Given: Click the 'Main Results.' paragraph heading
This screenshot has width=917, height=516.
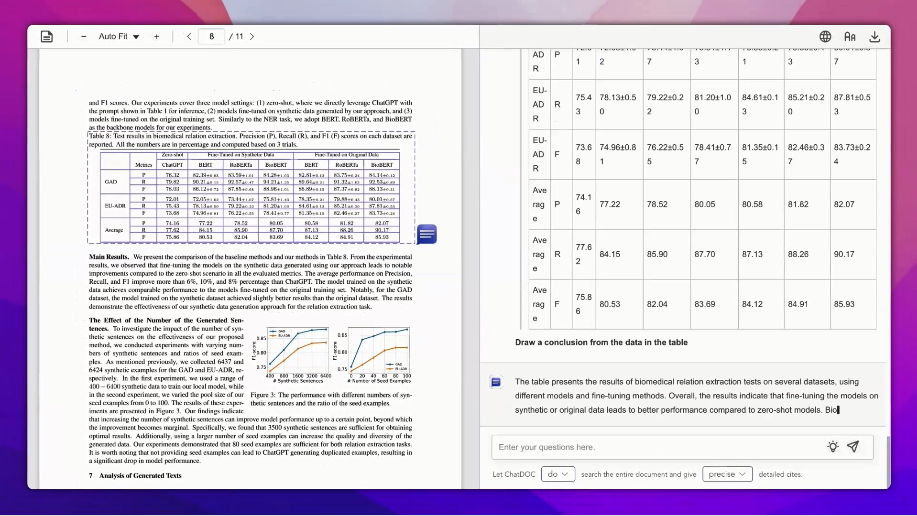Looking at the screenshot, I should (109, 257).
